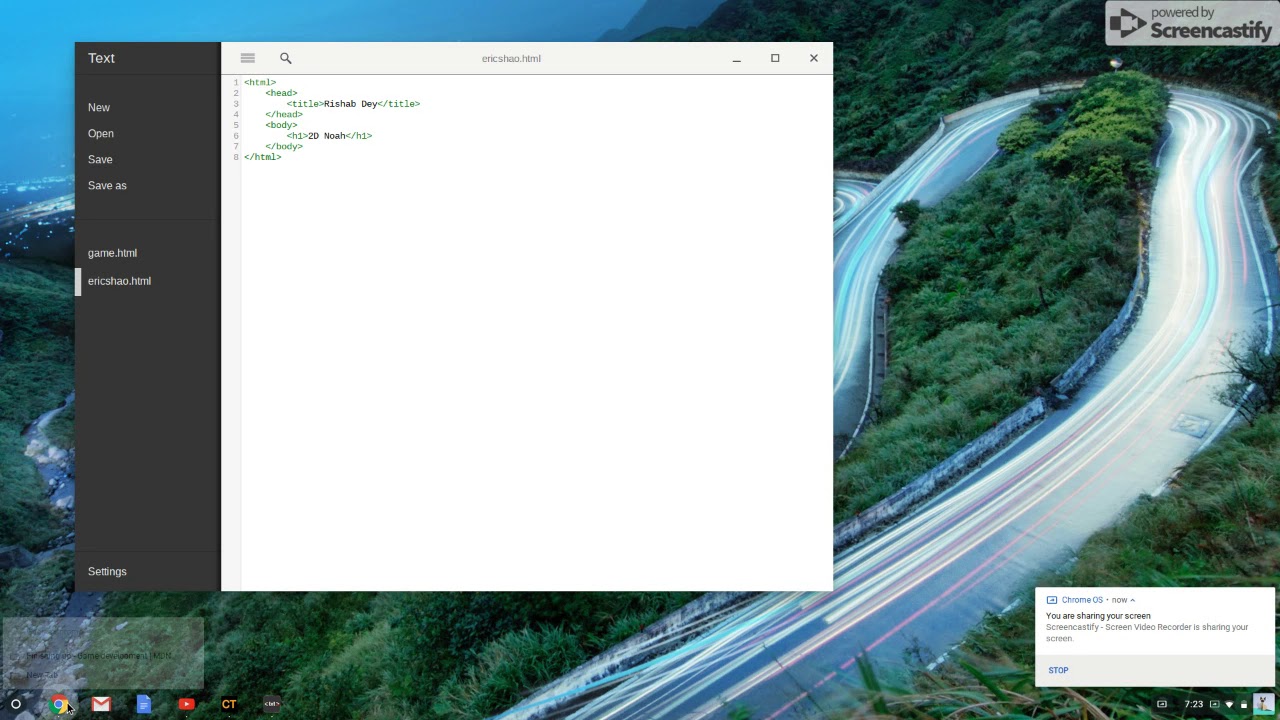Choose Open in the sidebar

coord(101,133)
